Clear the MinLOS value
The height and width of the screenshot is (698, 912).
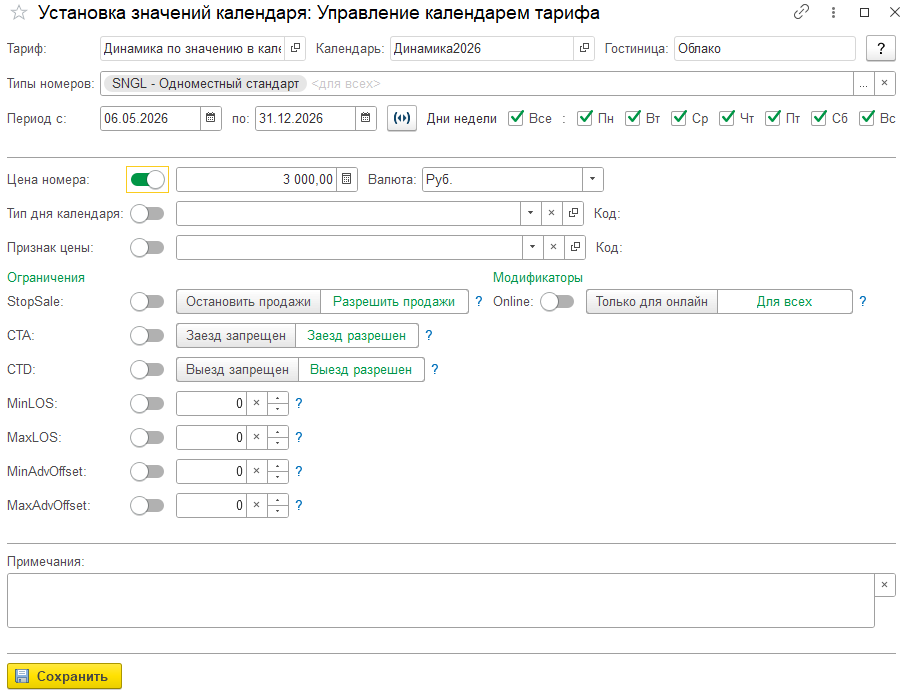(x=256, y=403)
